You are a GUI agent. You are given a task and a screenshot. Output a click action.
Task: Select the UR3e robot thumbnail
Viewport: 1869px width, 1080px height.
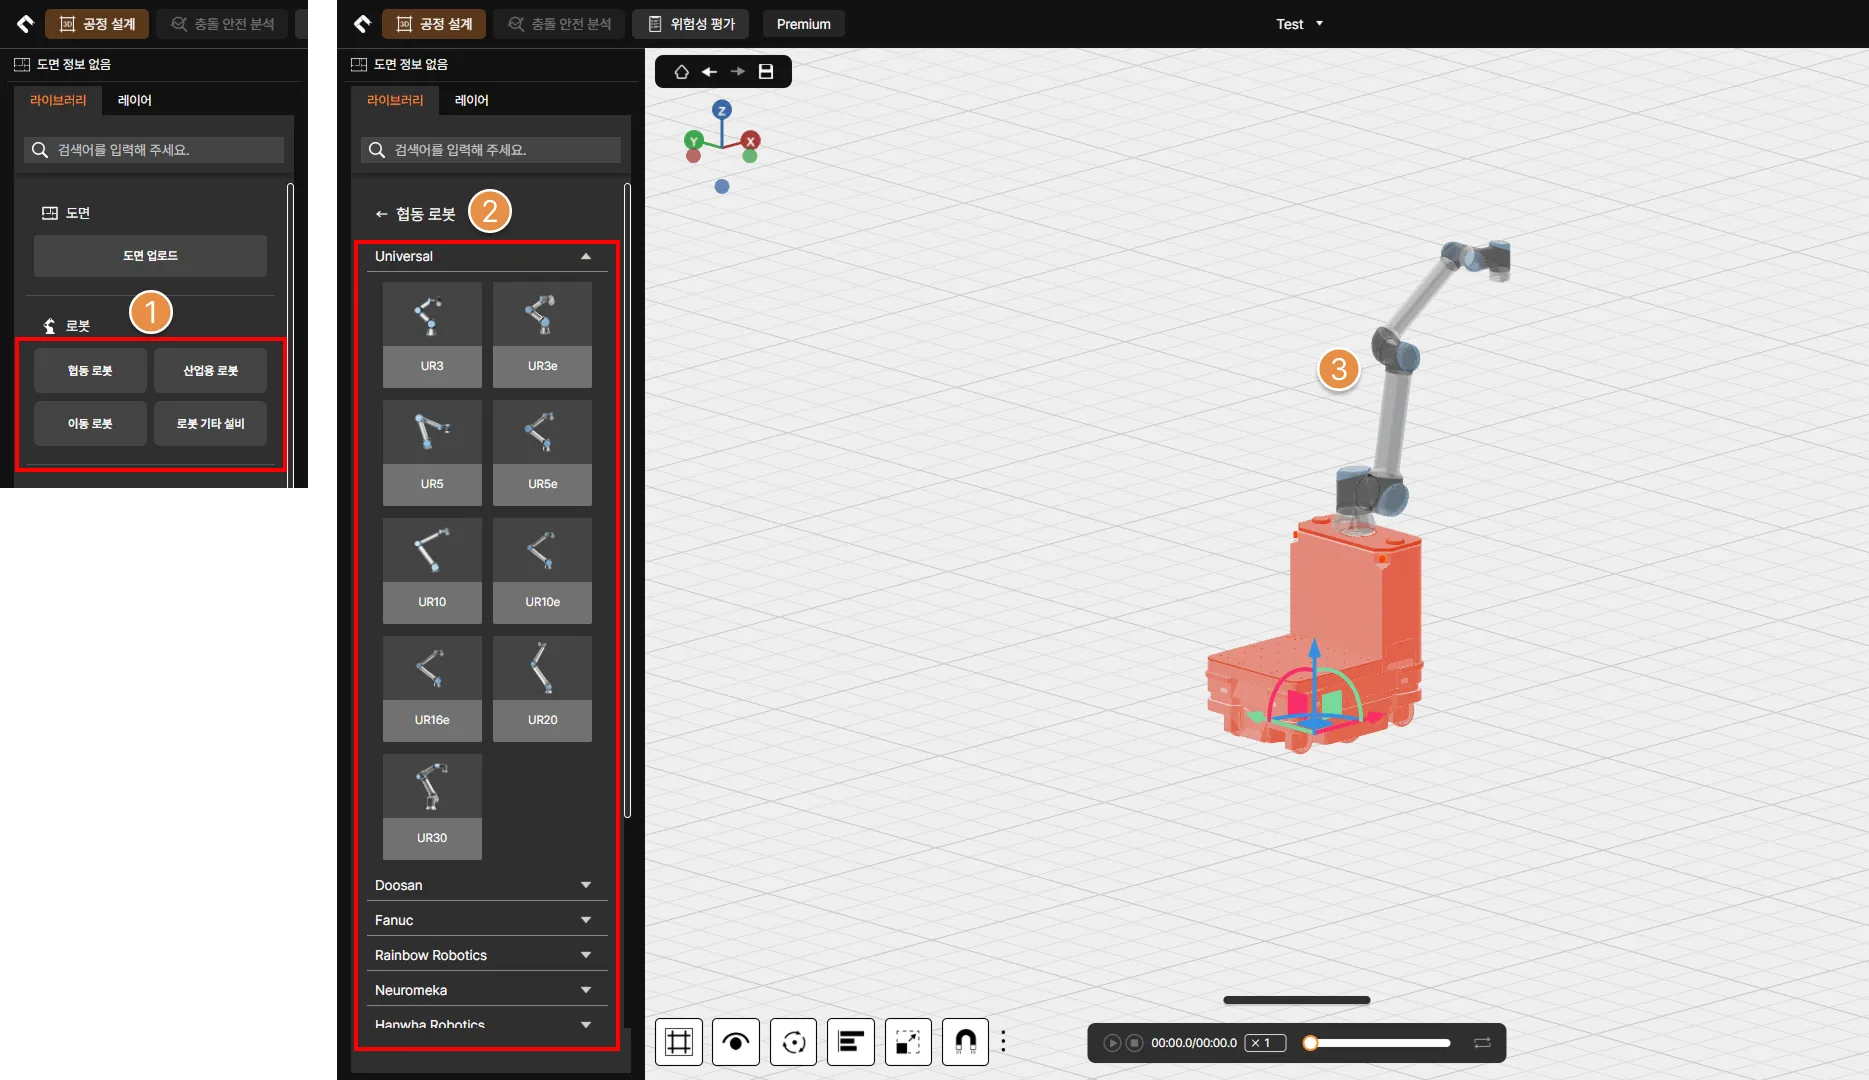(x=542, y=334)
